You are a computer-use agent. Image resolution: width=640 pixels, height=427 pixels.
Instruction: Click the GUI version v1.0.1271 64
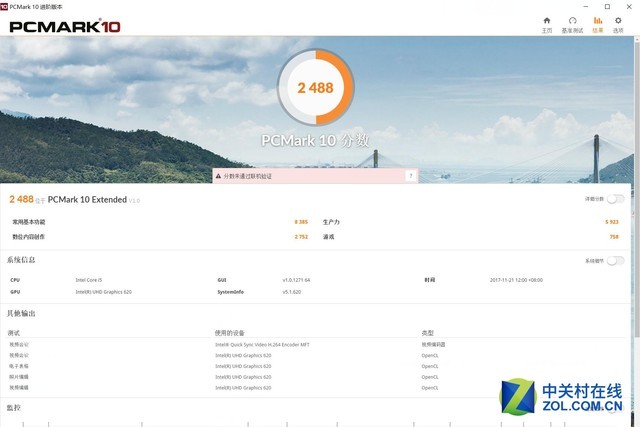(x=296, y=280)
